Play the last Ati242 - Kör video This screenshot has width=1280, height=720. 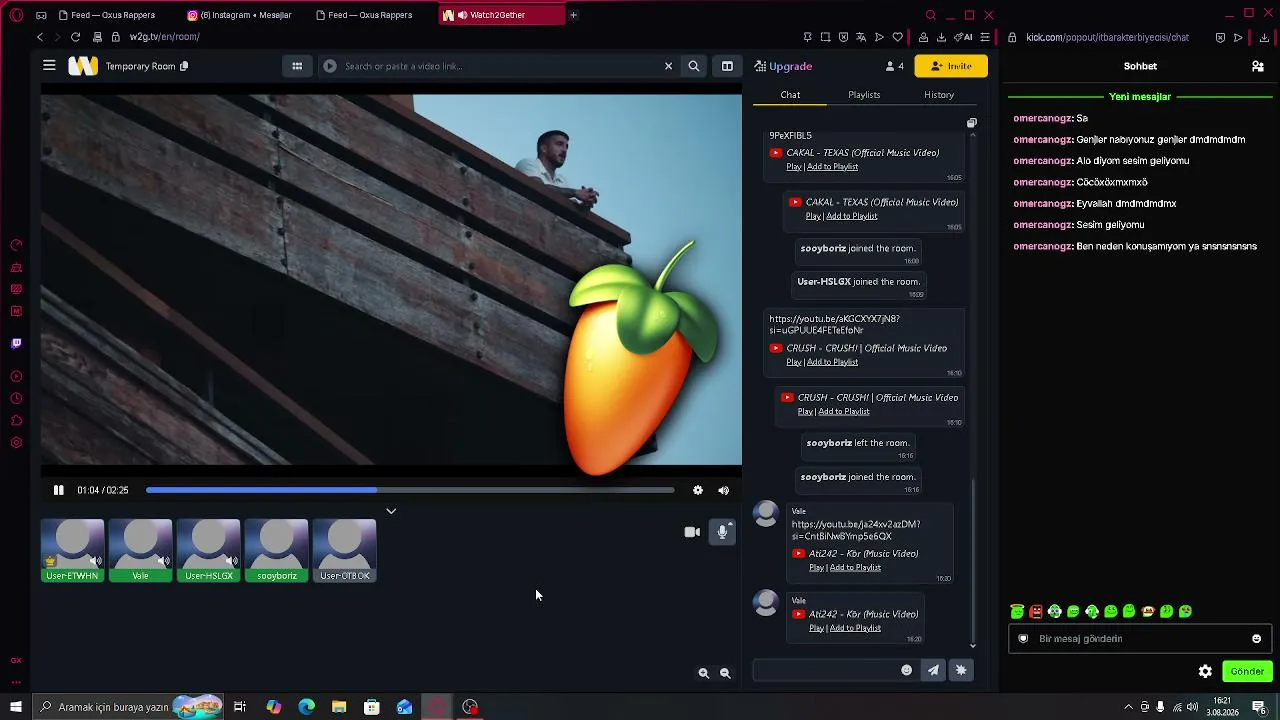click(x=816, y=628)
